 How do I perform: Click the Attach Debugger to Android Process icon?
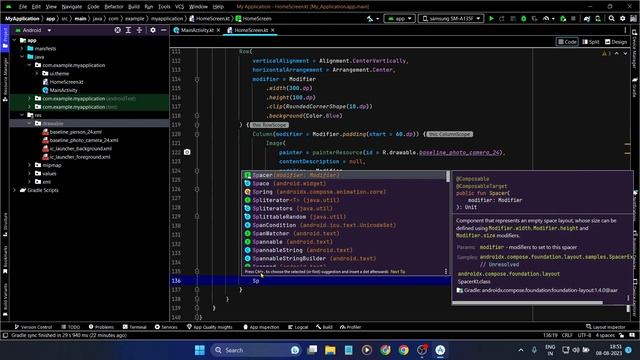[x=563, y=18]
